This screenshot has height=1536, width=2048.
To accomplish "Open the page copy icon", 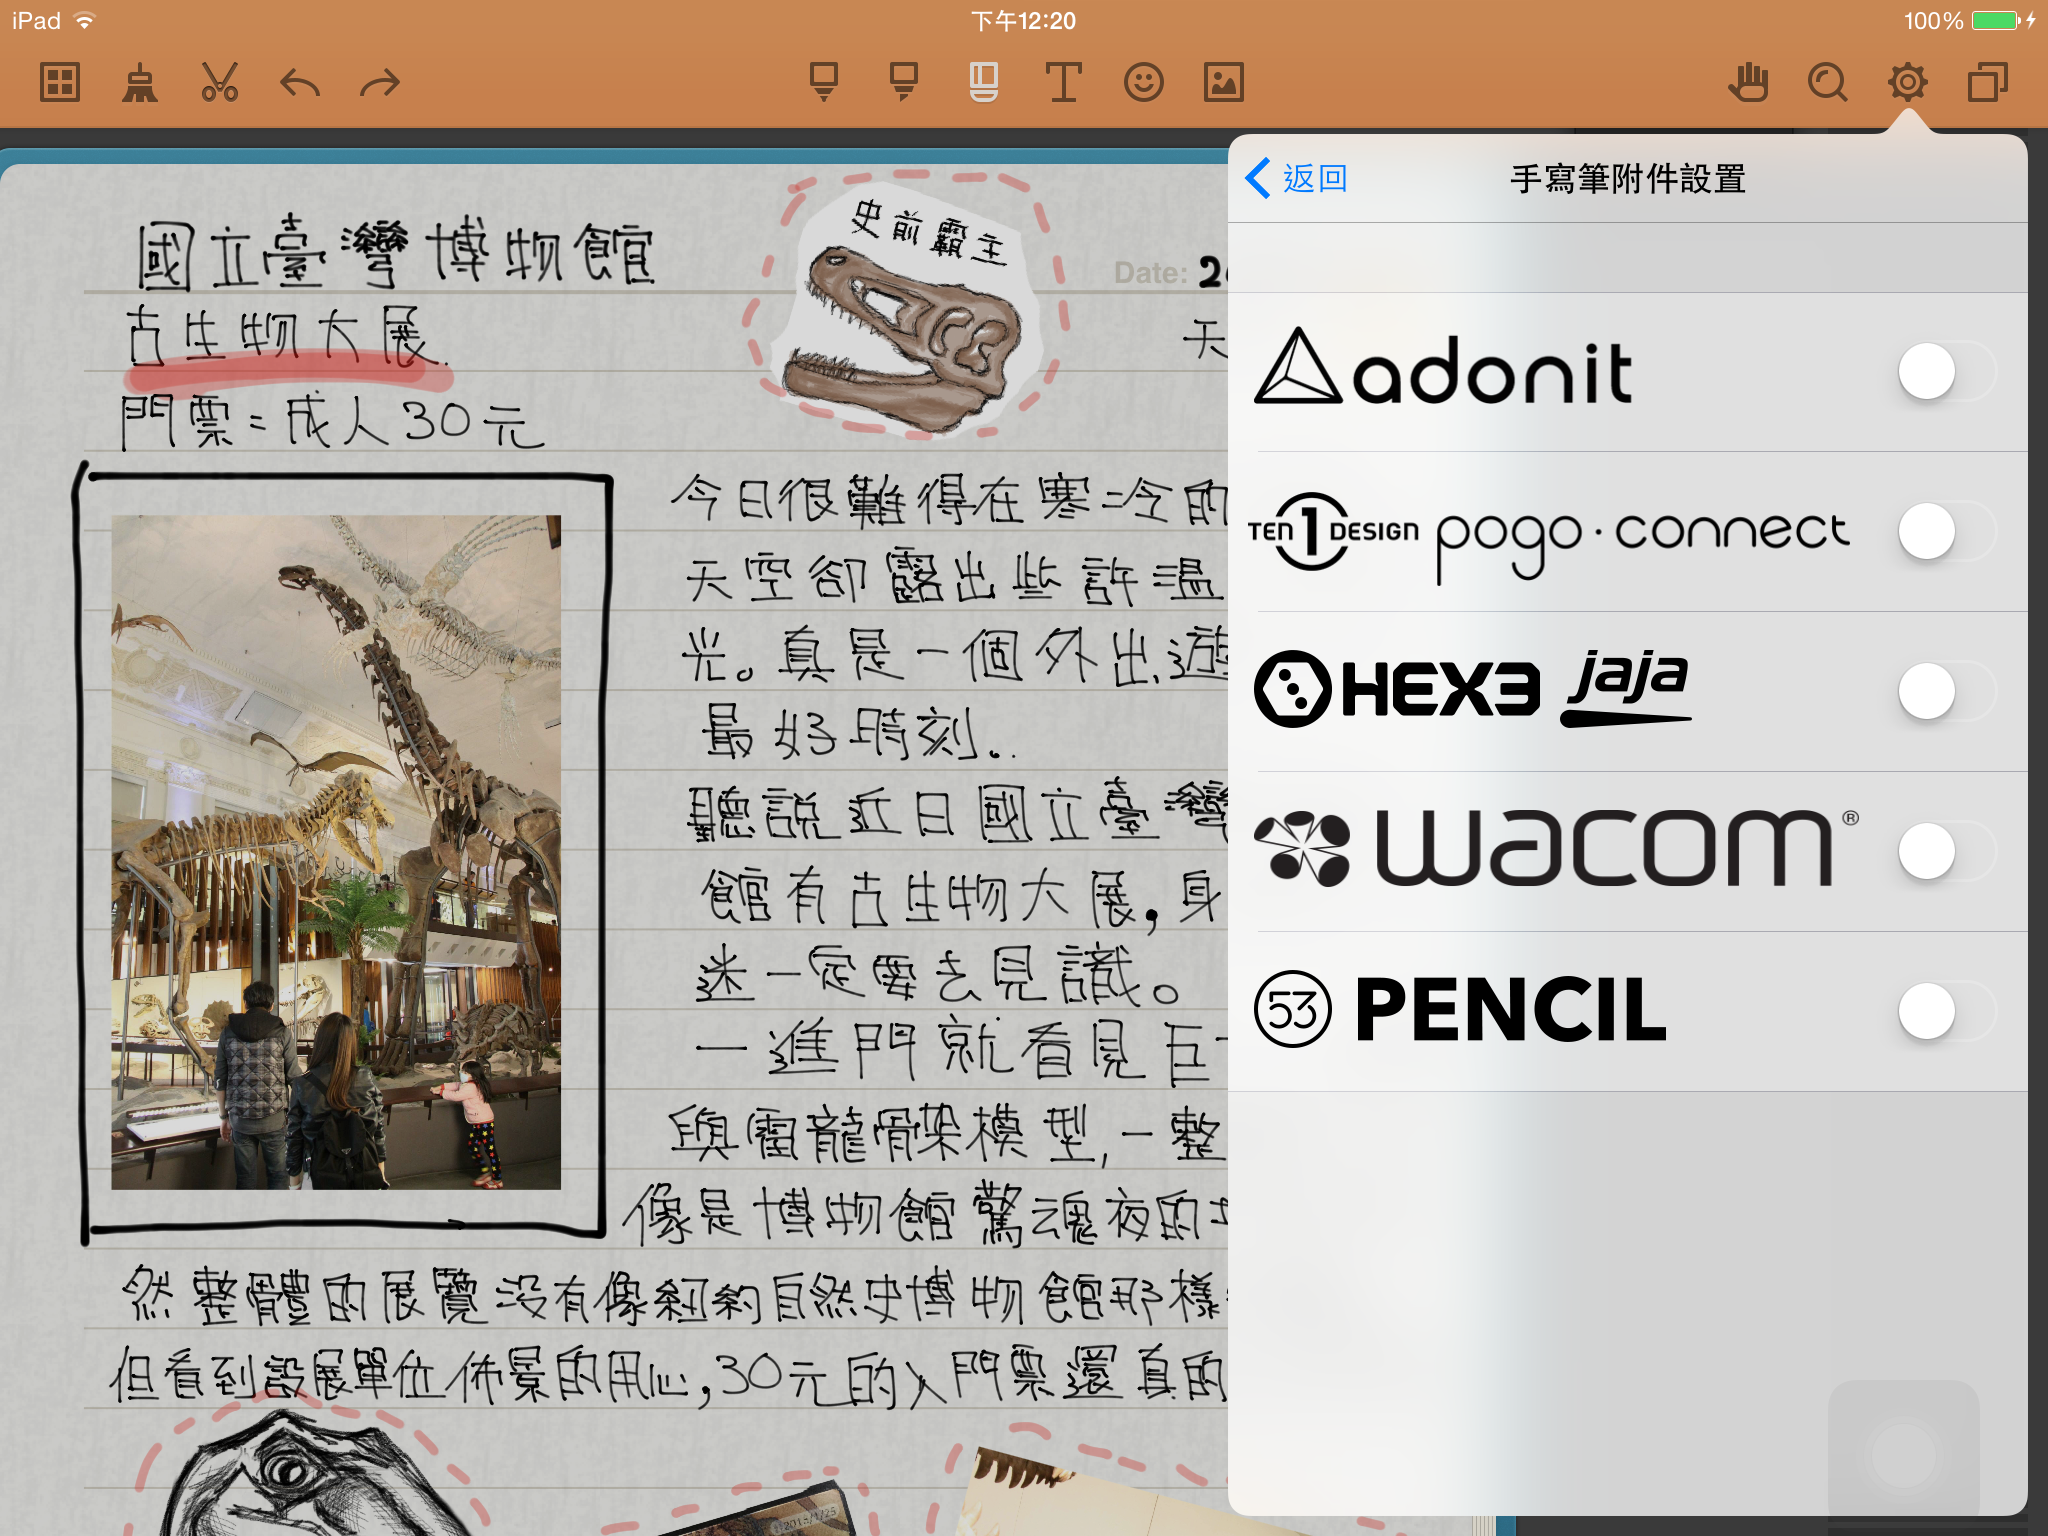I will 1988,82.
